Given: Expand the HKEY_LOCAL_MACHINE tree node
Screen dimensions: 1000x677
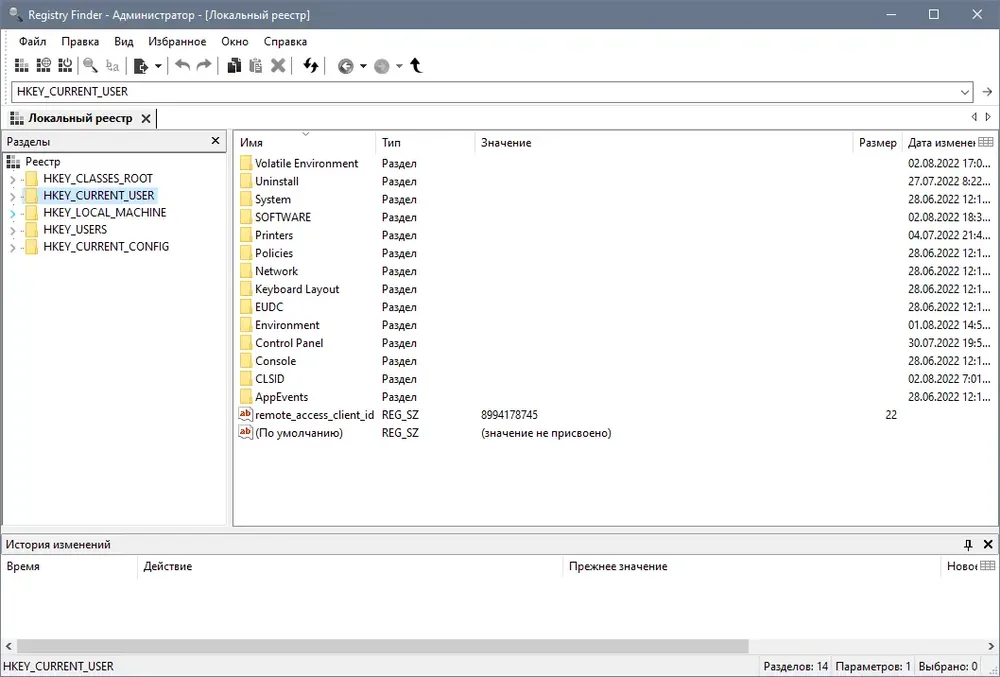Looking at the screenshot, I should (x=12, y=214).
